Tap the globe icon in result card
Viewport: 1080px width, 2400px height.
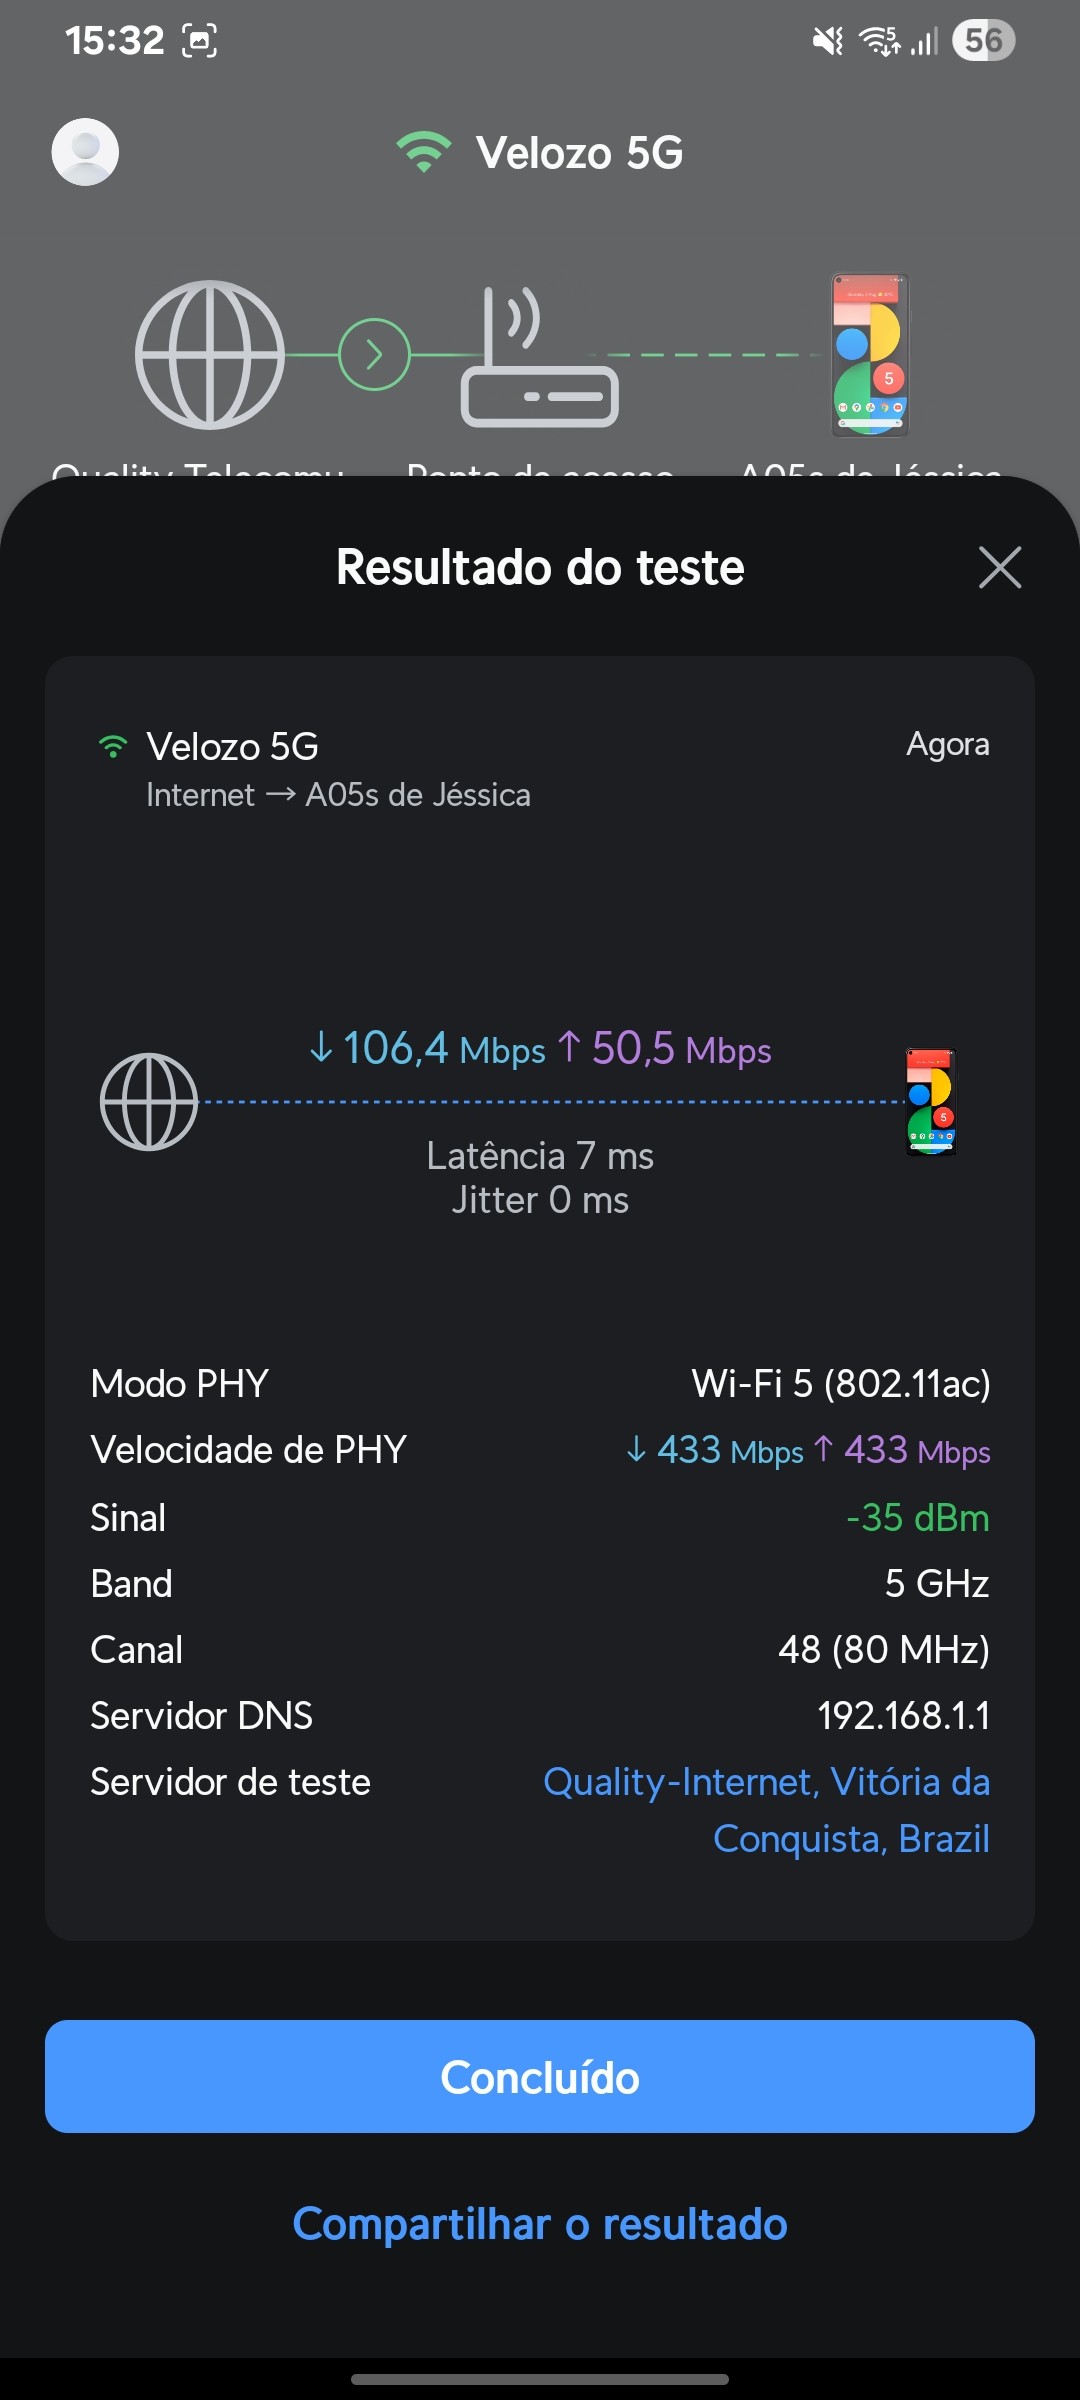click(149, 1101)
